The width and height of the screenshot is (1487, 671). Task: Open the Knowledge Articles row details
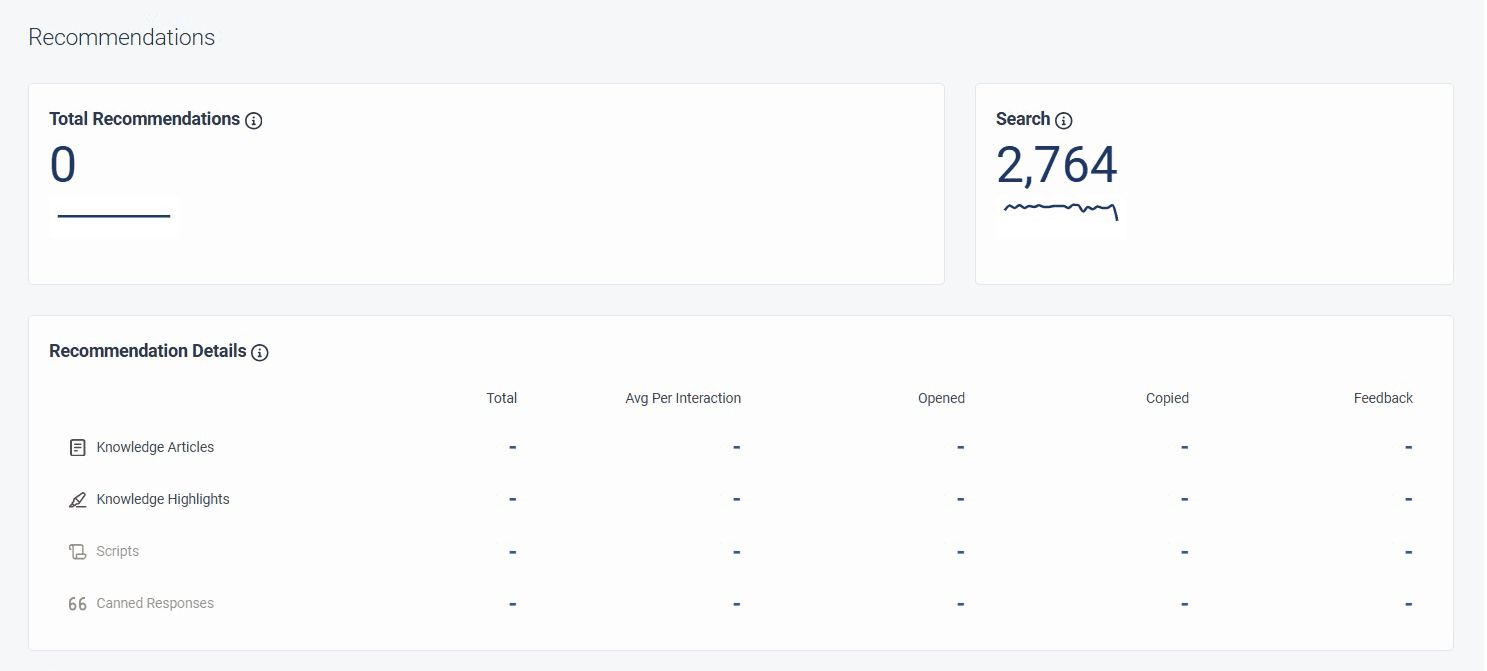tap(154, 447)
